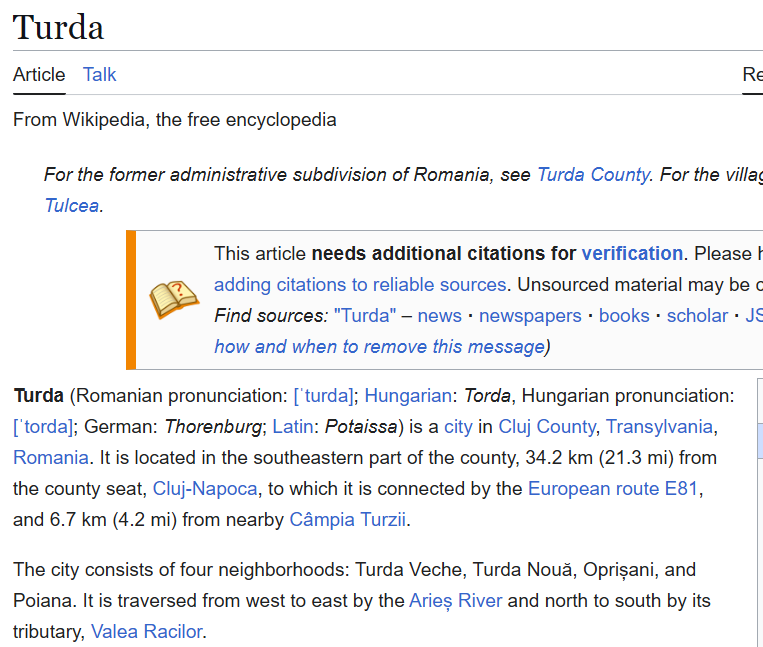Viewport: 763px width, 647px height.
Task: Click the citation-needed book icon
Action: tap(174, 300)
